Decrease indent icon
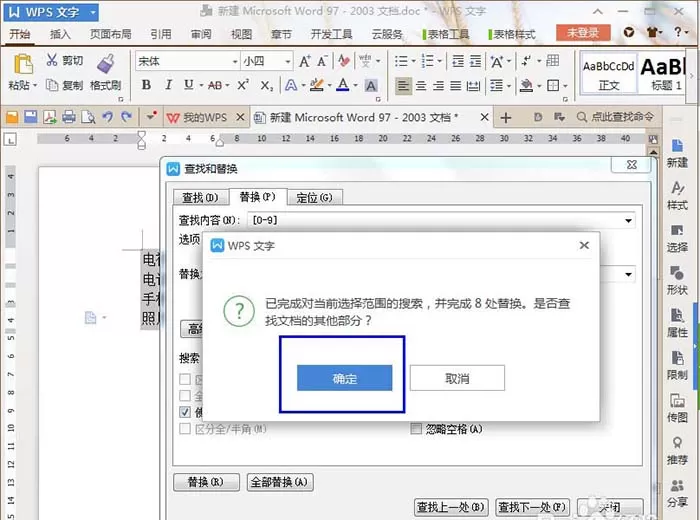This screenshot has width=700, height=520. click(x=458, y=61)
